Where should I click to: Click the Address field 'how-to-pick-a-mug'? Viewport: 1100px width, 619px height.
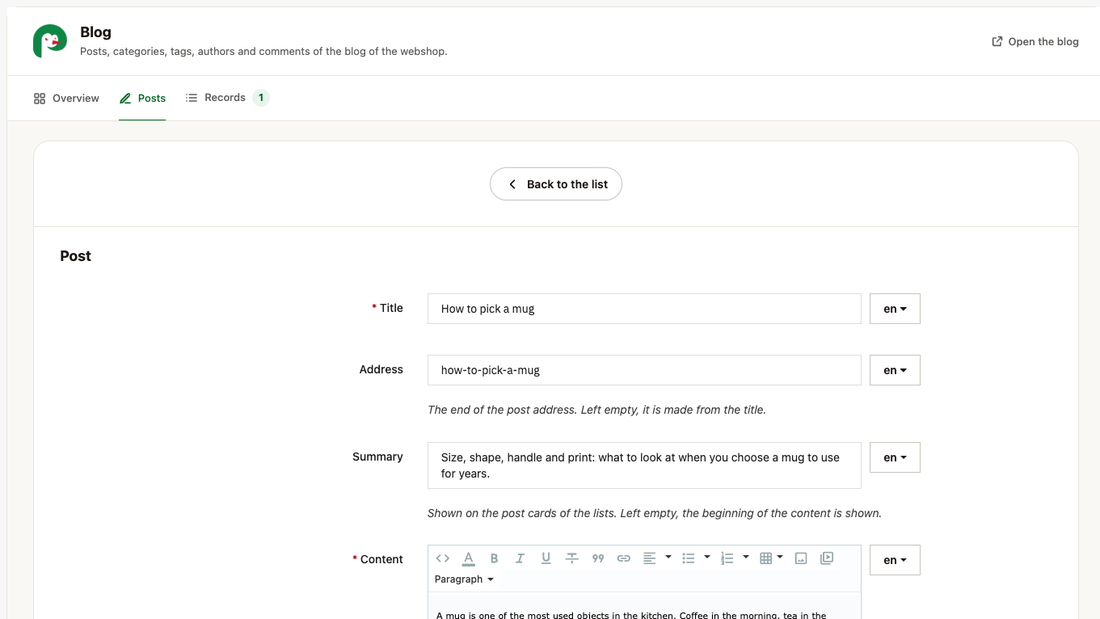click(x=644, y=370)
